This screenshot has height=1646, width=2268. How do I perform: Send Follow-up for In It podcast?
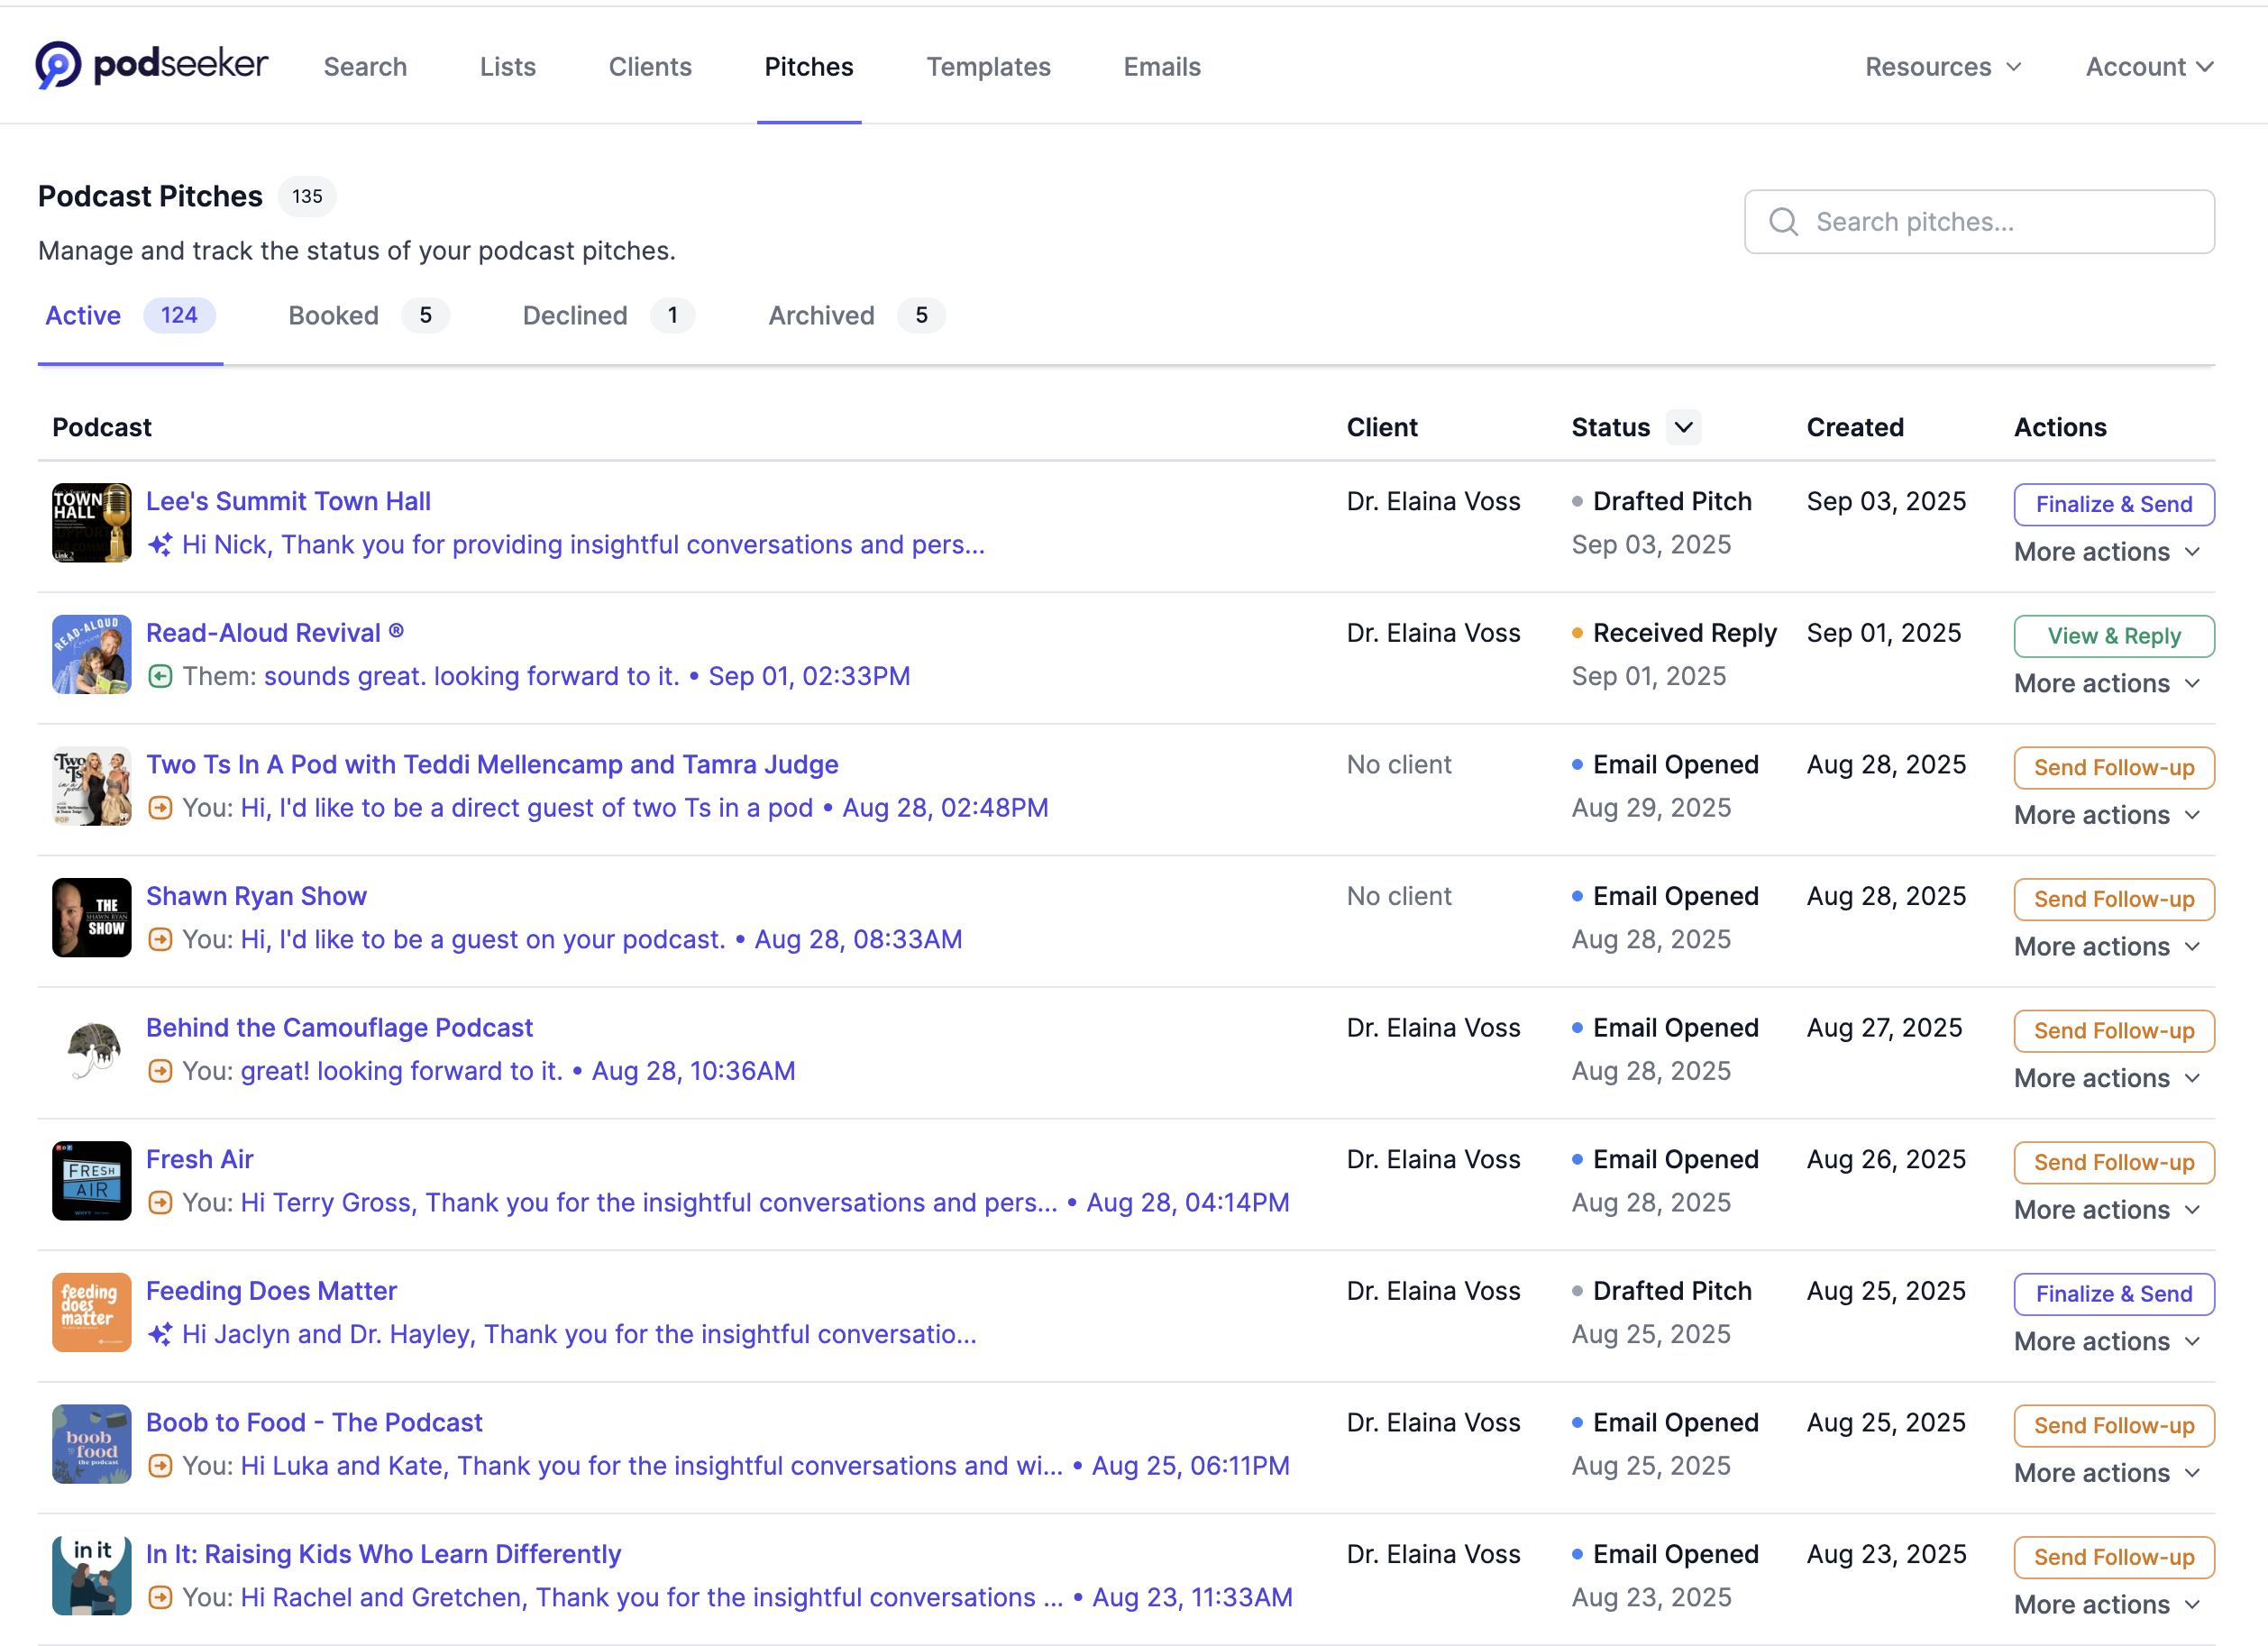point(2114,1557)
